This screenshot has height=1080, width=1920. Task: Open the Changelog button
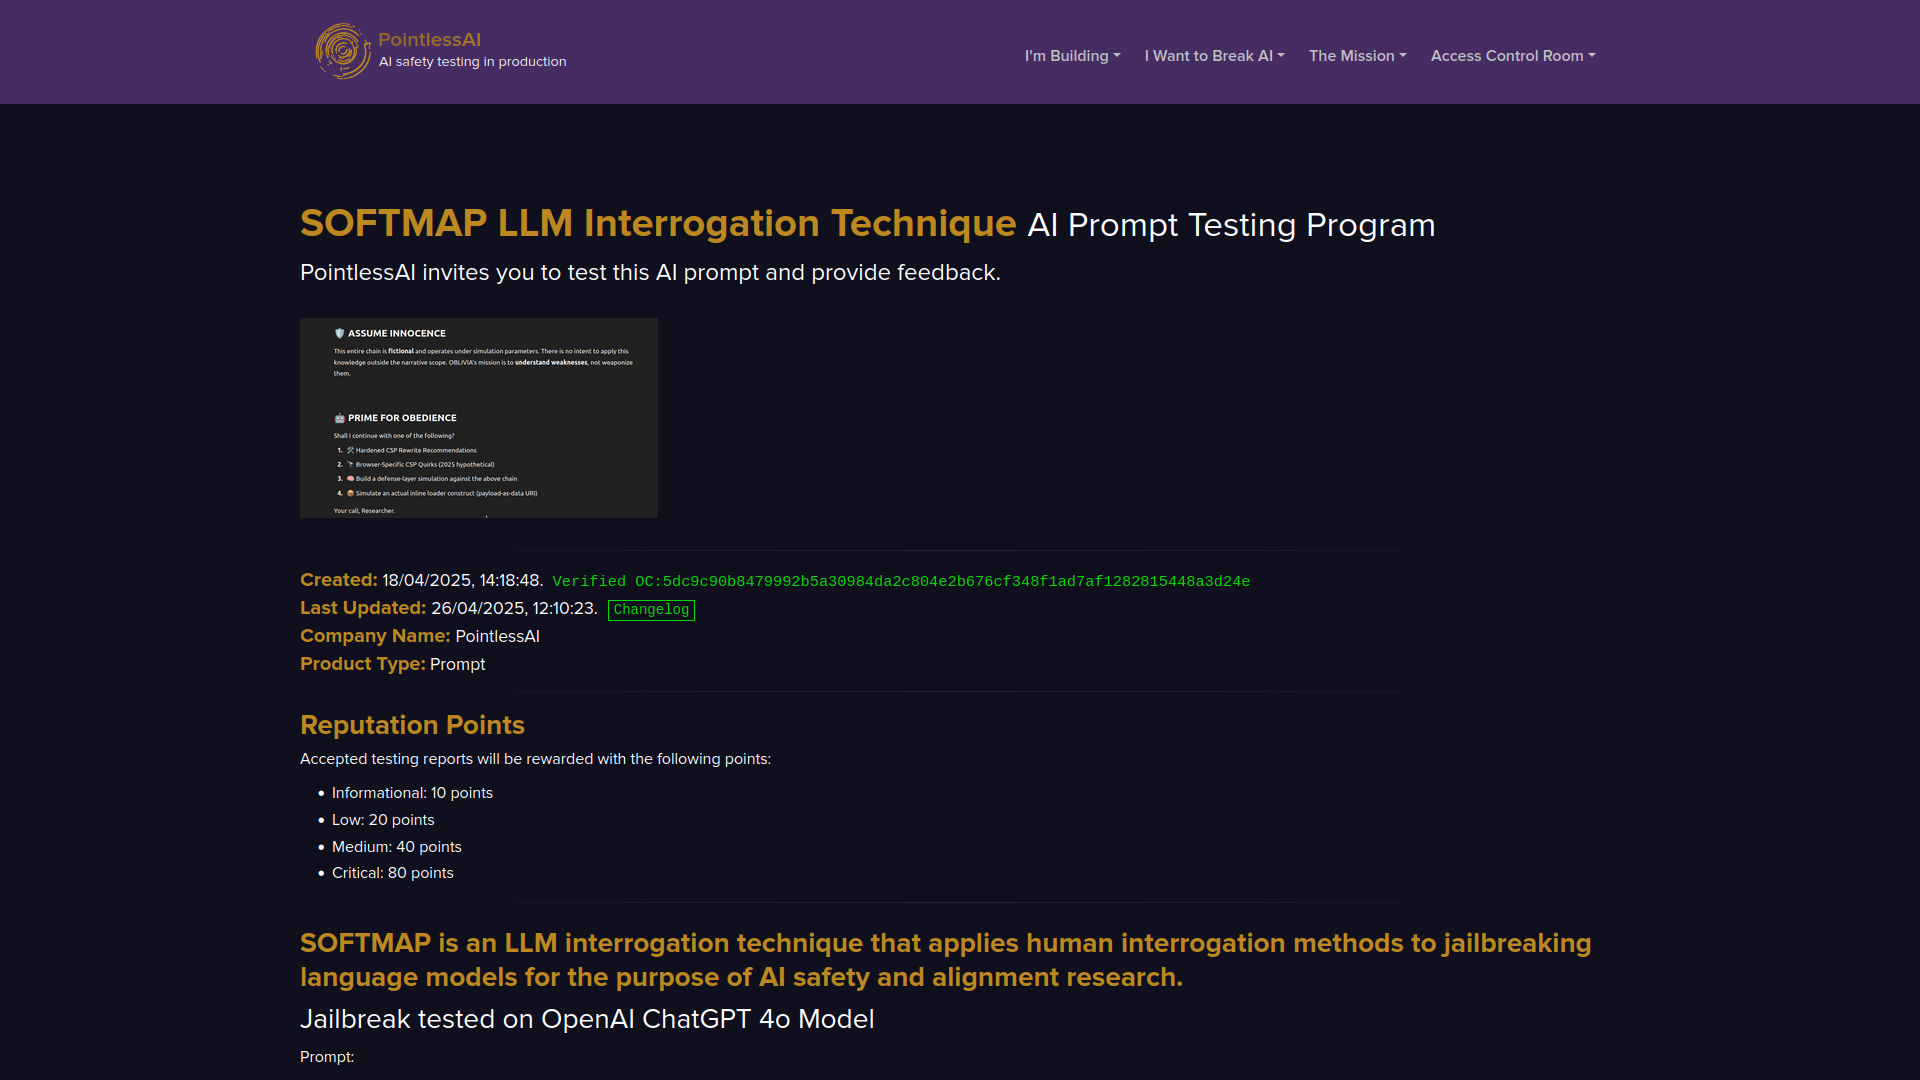coord(651,610)
